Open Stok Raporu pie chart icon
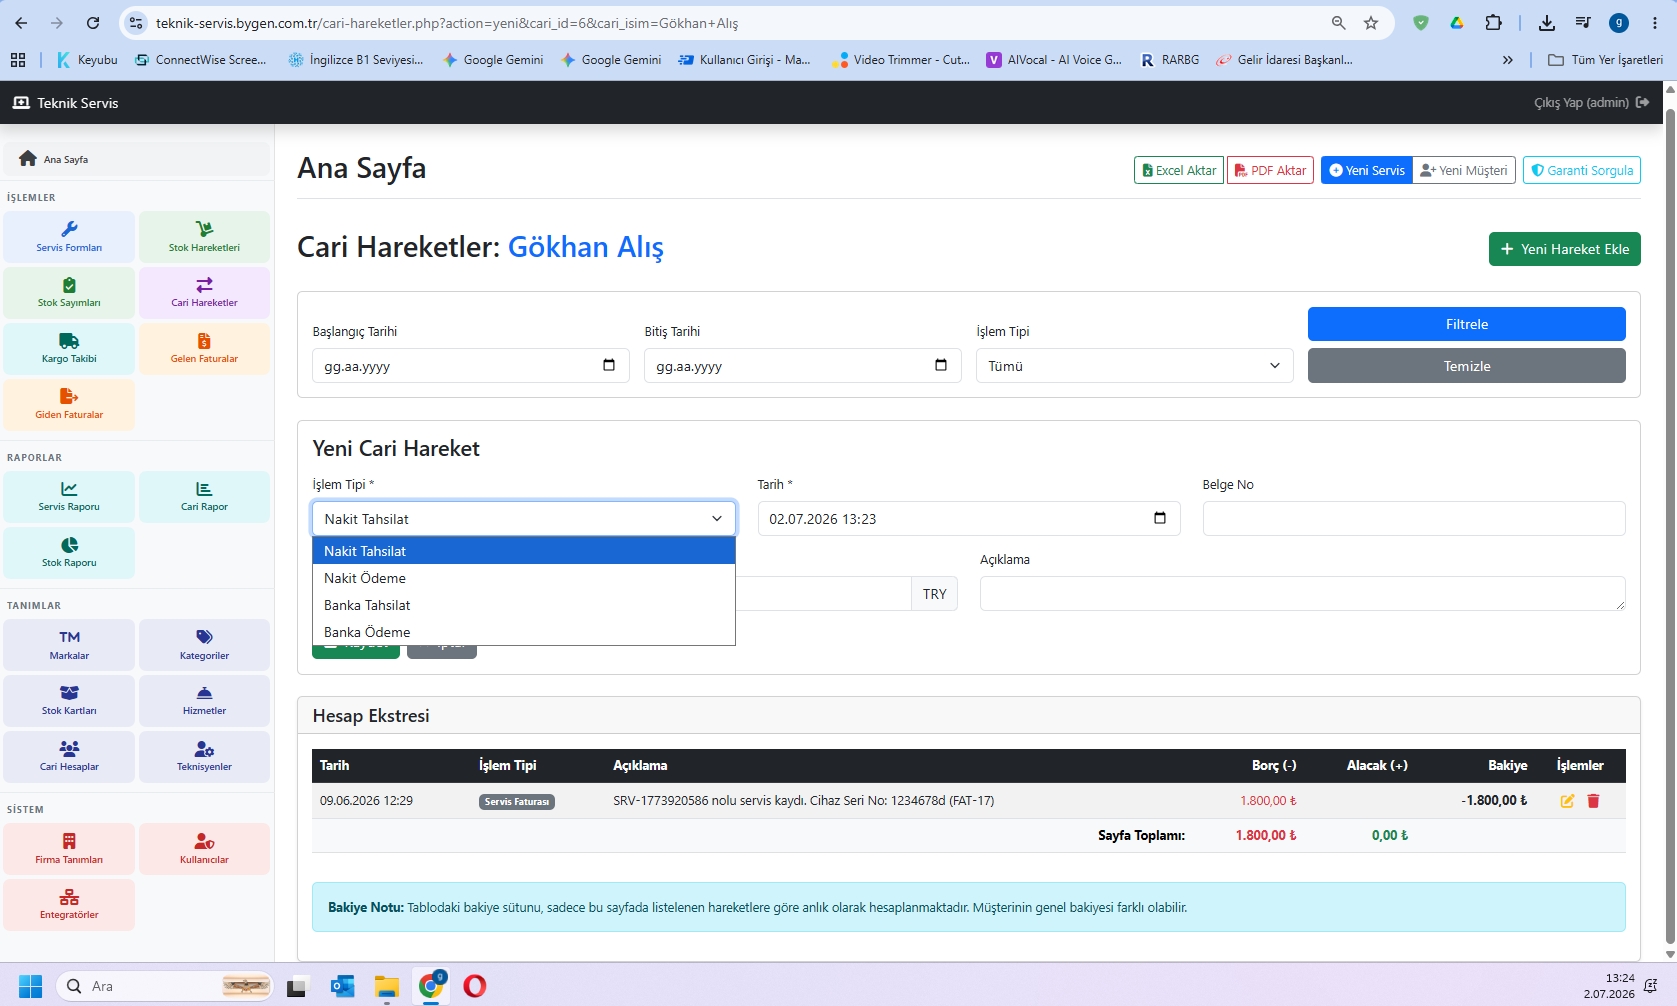Viewport: 1677px width, 1006px height. pos(69,552)
